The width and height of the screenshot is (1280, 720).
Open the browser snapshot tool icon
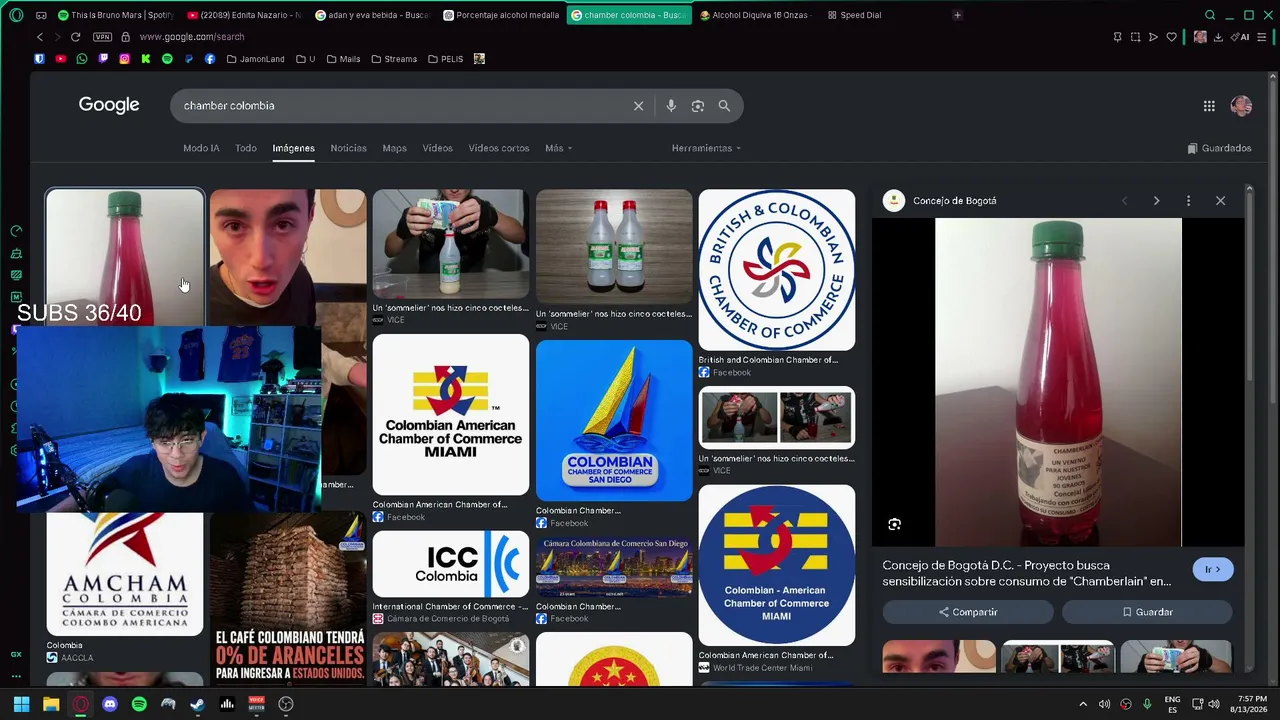[1135, 37]
